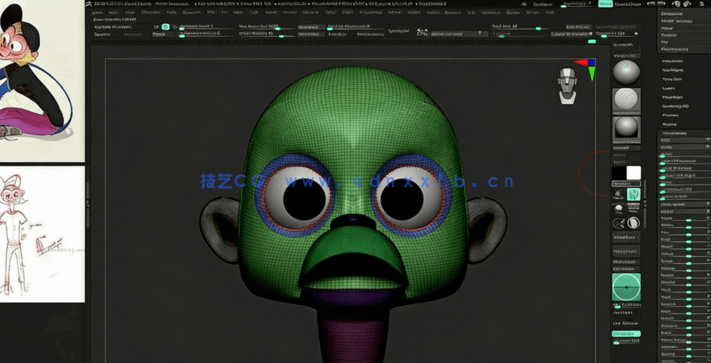Click the head-shaped camera view icon in the viewport
Screen dimensions: 711x363
pyautogui.click(x=567, y=86)
